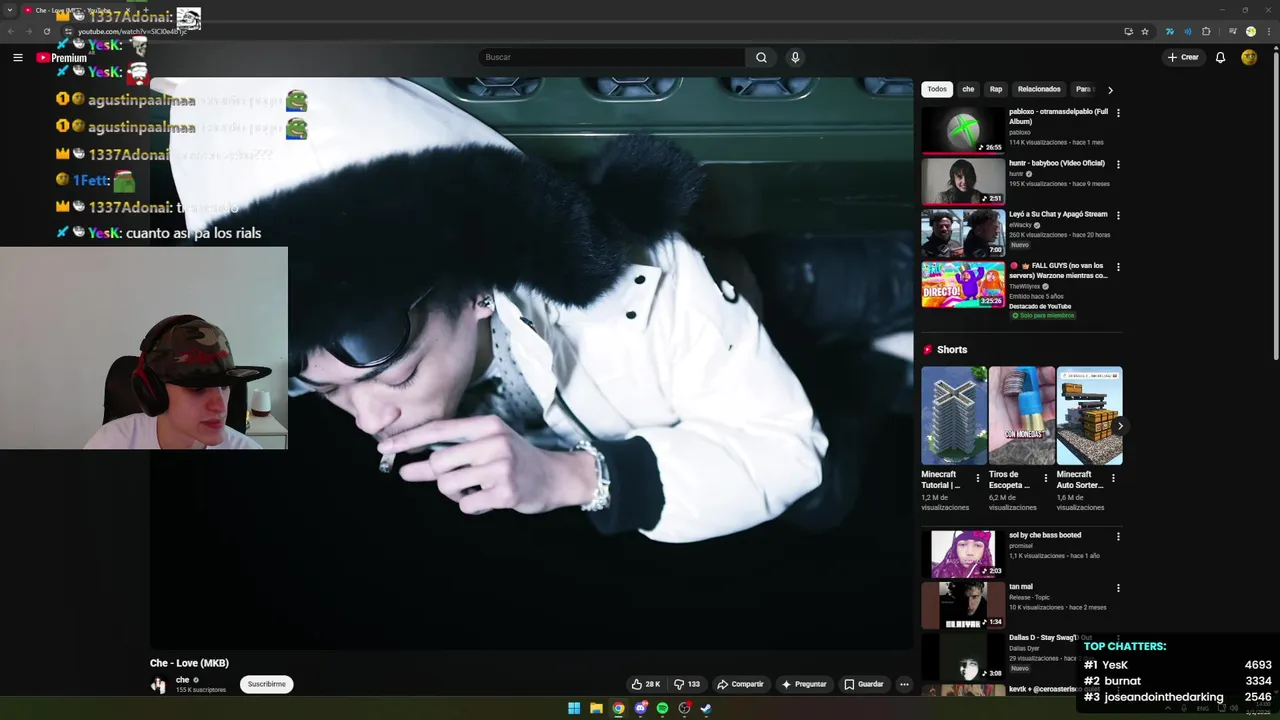Open the YouTube hamburger guide menu

tap(17, 58)
